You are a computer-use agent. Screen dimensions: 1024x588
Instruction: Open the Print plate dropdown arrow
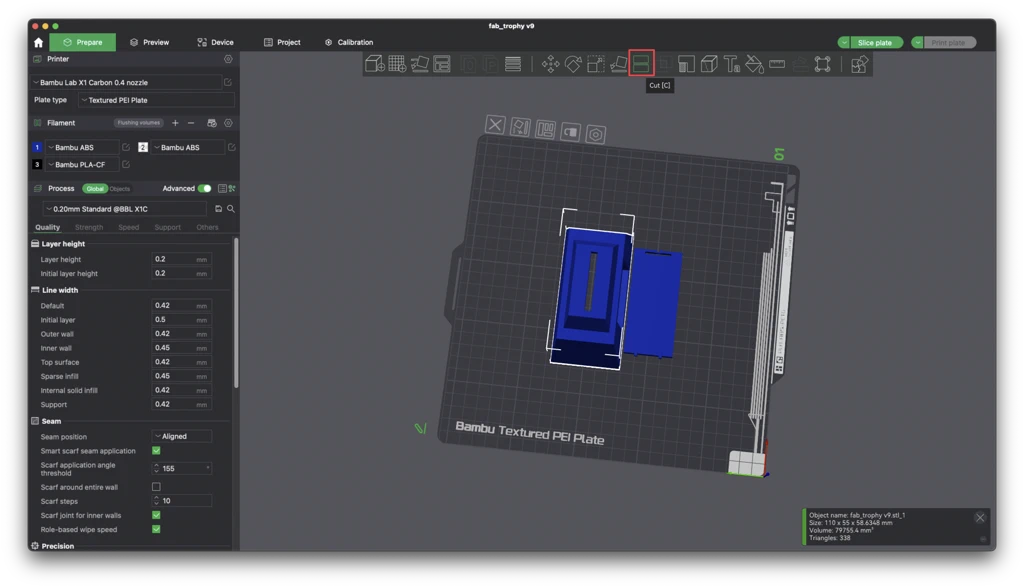click(x=918, y=42)
